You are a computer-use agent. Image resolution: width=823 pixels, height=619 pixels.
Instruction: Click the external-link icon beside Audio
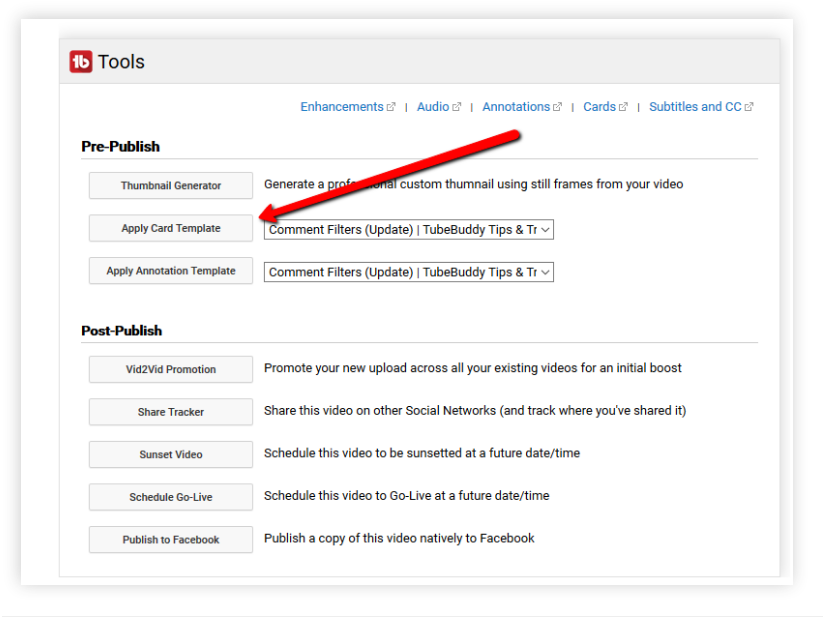[459, 106]
